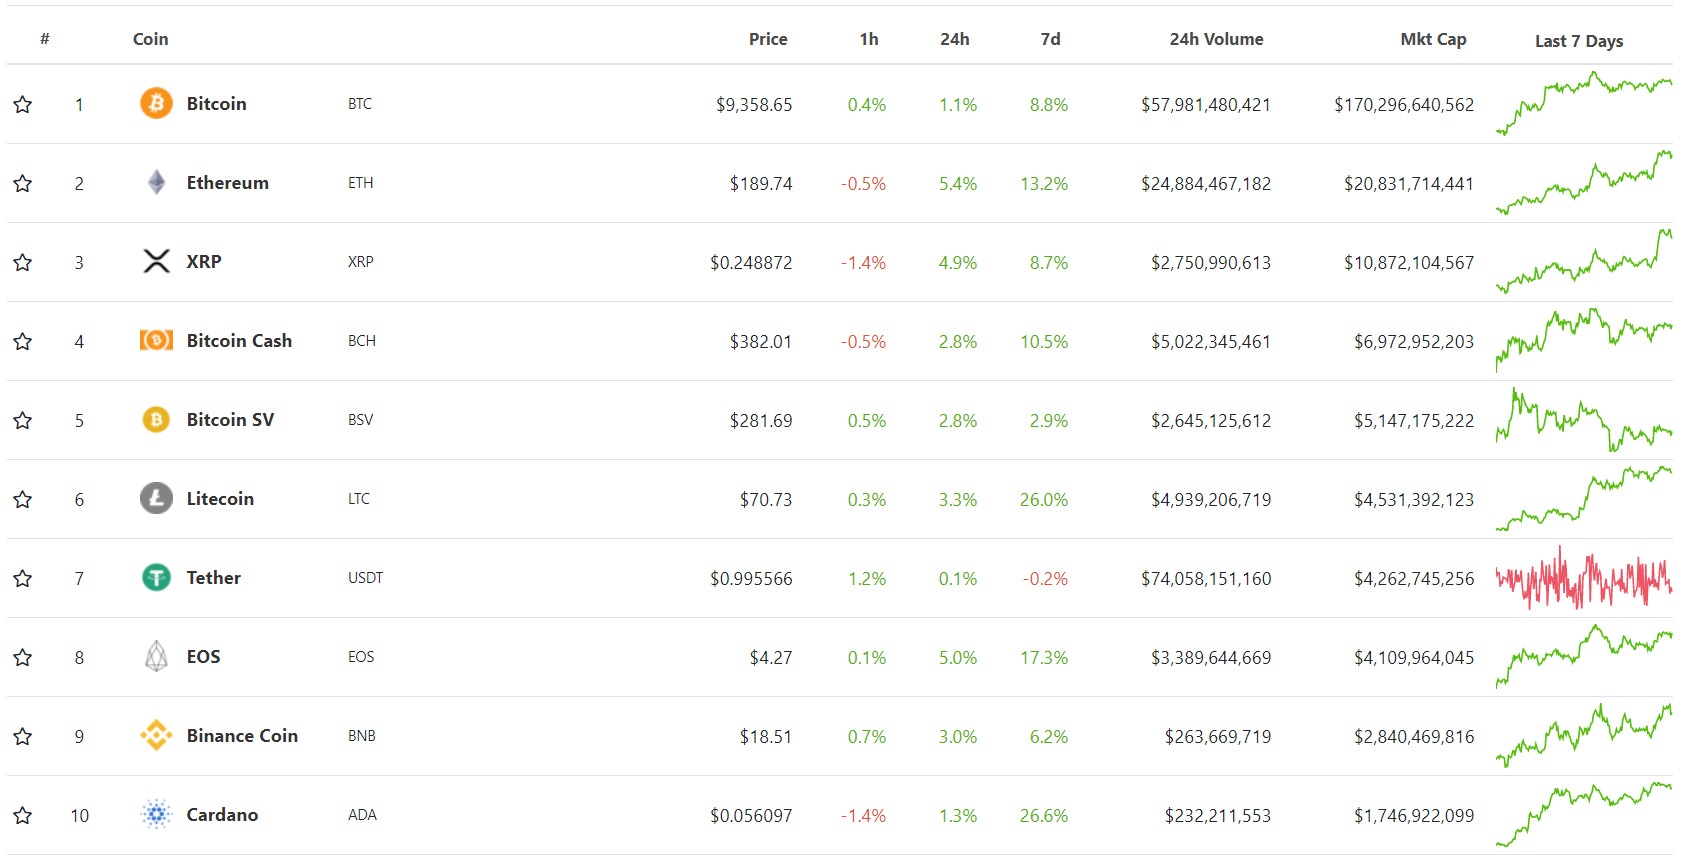The image size is (1684, 860).
Task: Click the XRP logo icon
Action: (156, 261)
